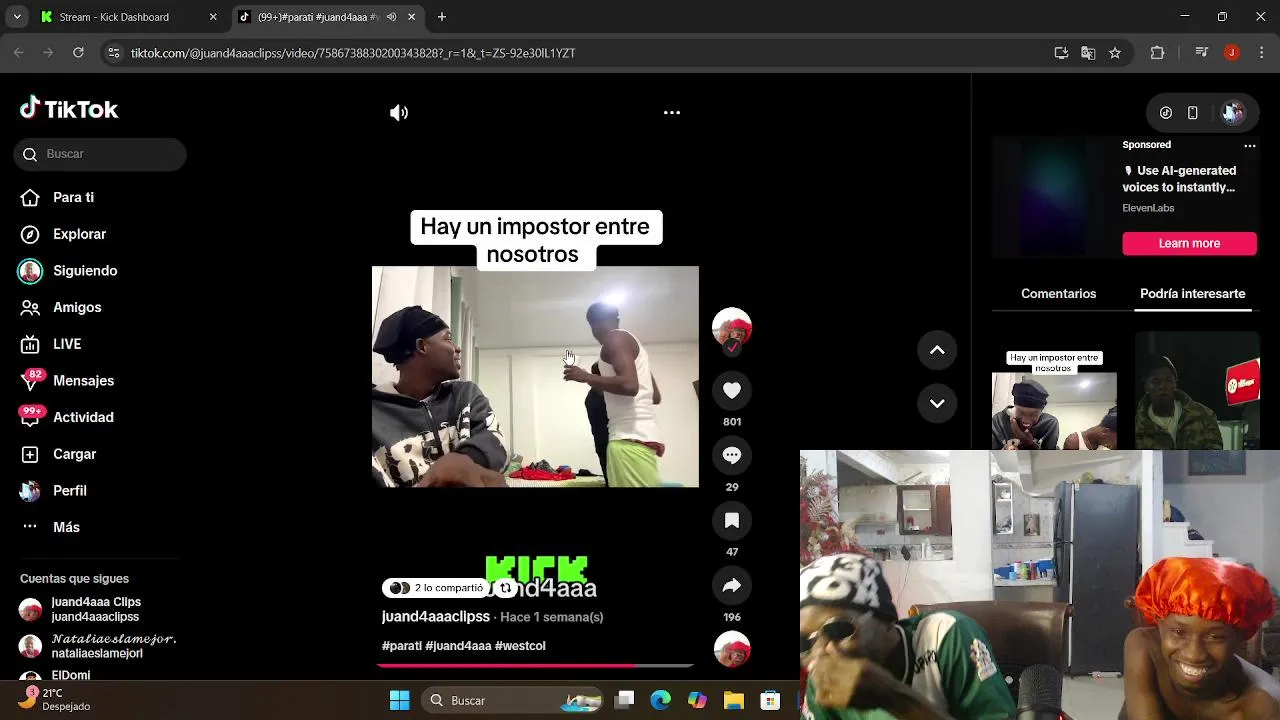Screen dimensions: 1280x720
Task: Open the comments bubble showing 29
Action: (x=732, y=455)
